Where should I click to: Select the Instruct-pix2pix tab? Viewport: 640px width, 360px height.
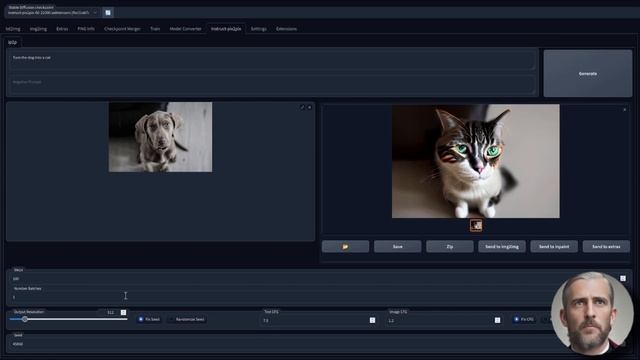pyautogui.click(x=226, y=29)
